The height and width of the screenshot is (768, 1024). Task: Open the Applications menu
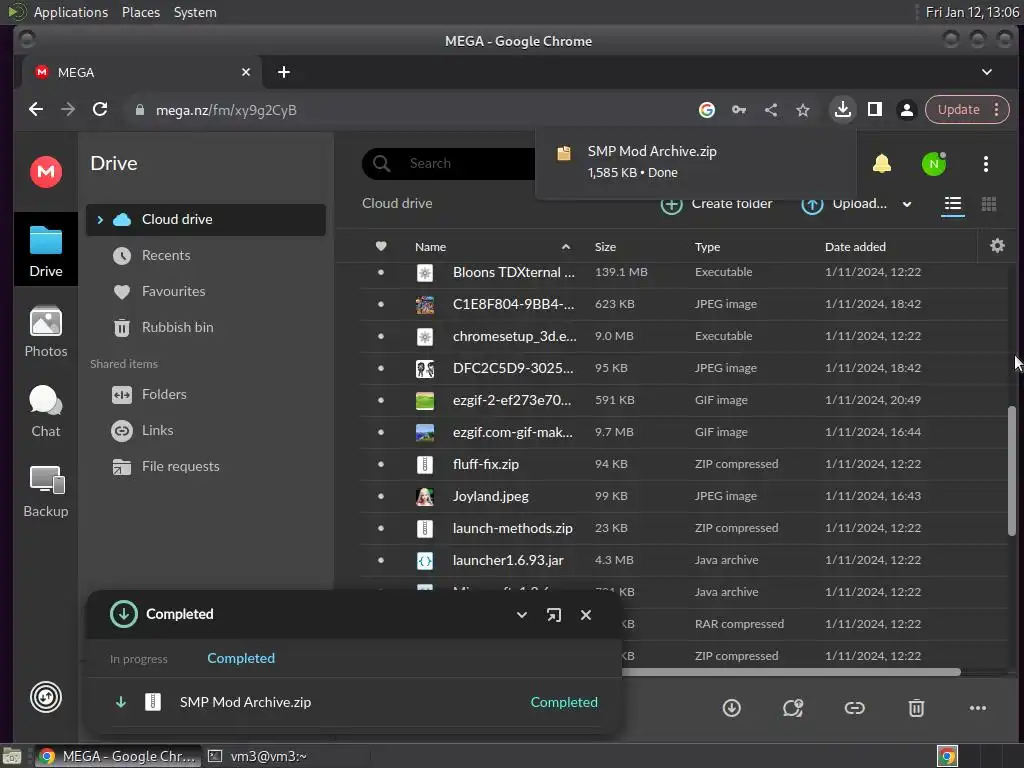[71, 12]
